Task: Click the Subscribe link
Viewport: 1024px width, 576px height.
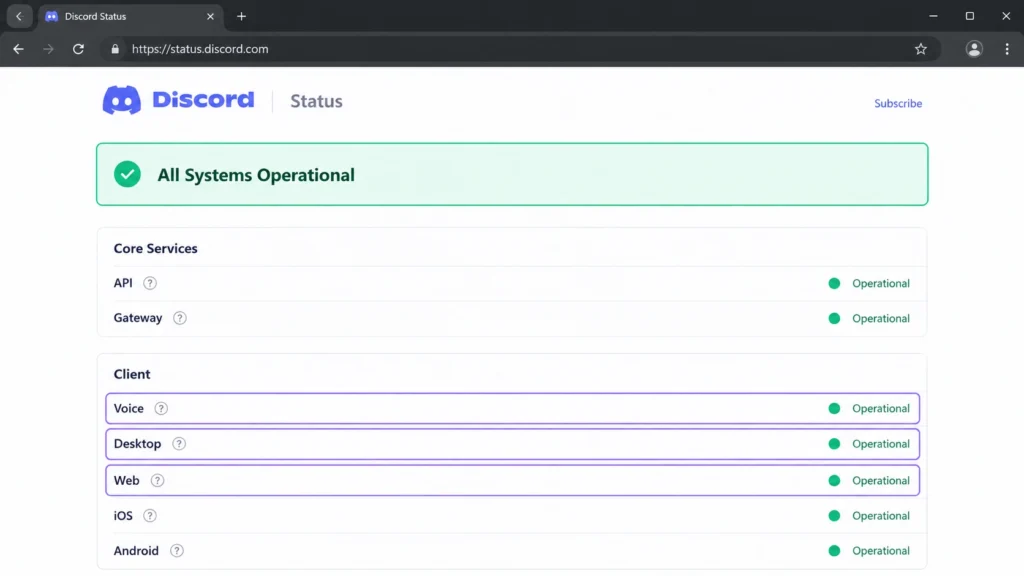Action: [x=898, y=103]
